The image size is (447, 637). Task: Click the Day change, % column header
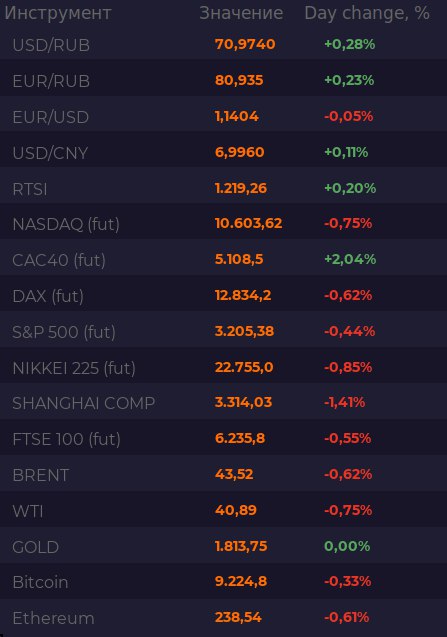point(367,13)
